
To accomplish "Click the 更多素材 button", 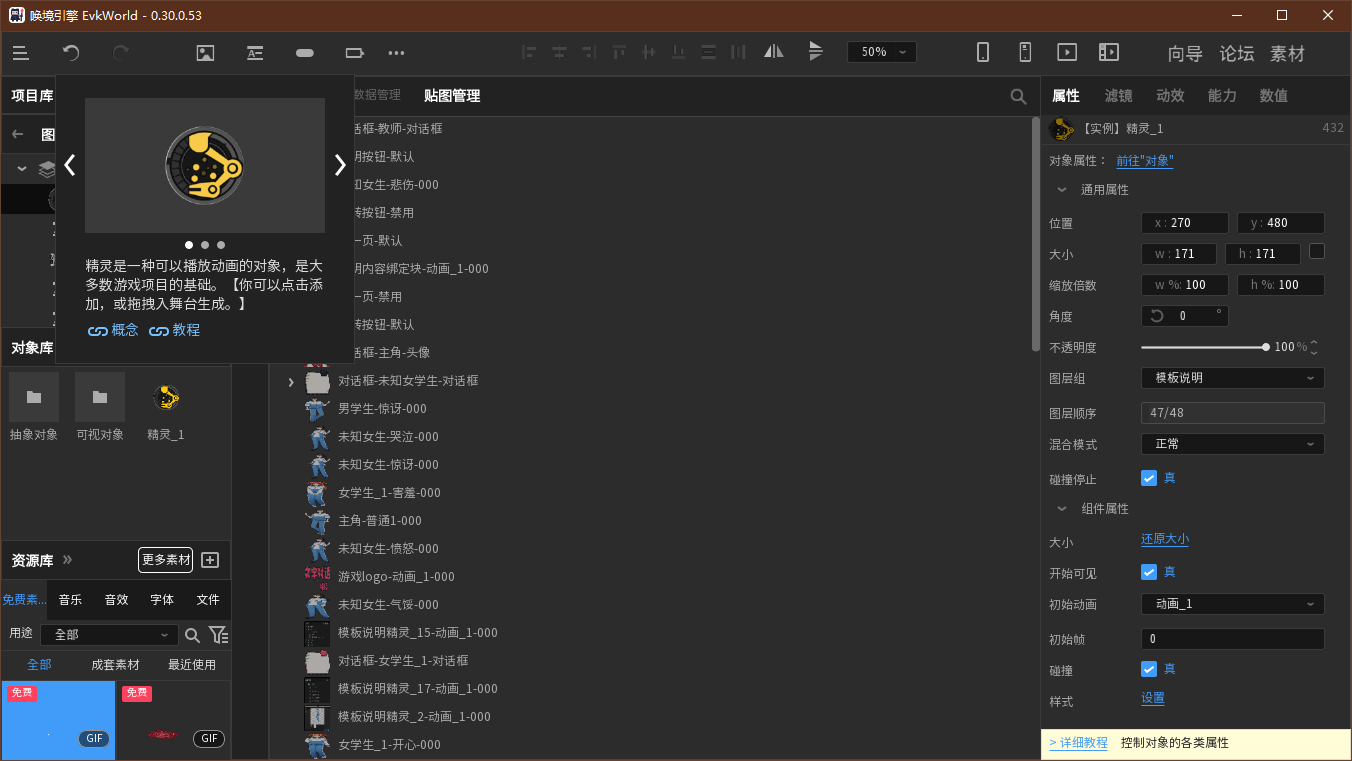I will (165, 559).
